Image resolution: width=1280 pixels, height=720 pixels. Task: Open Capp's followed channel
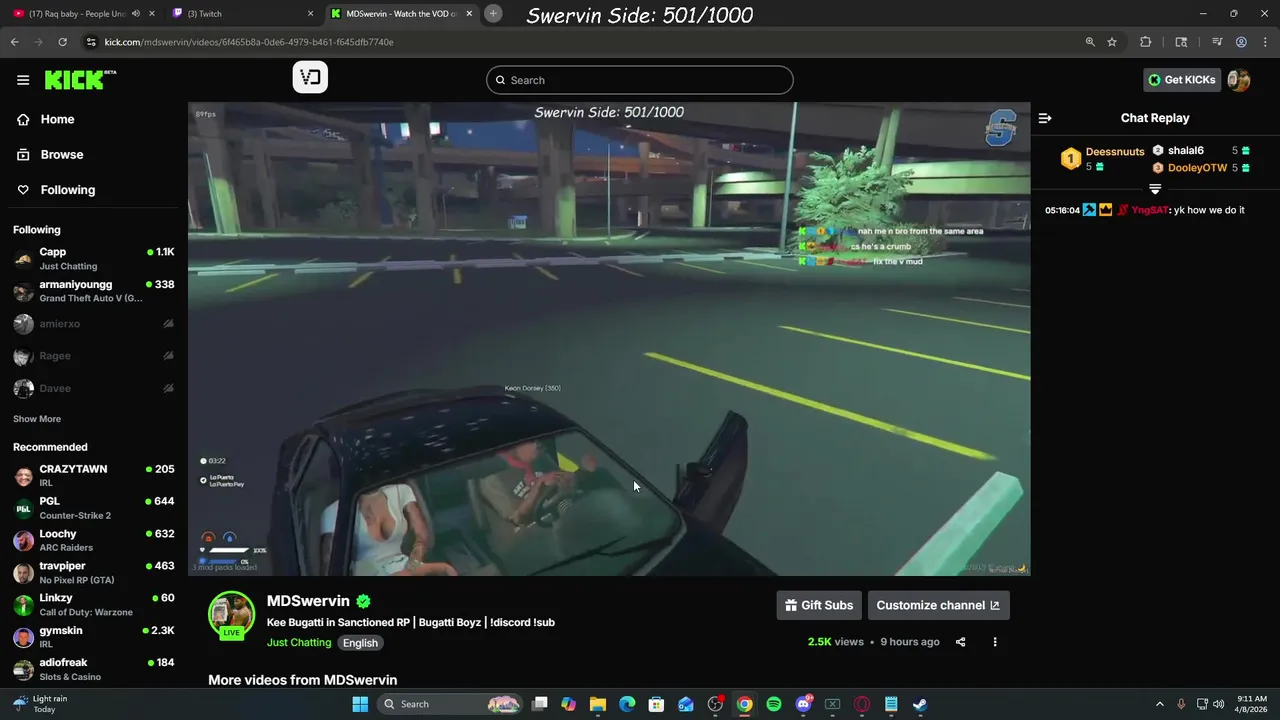[x=94, y=259]
